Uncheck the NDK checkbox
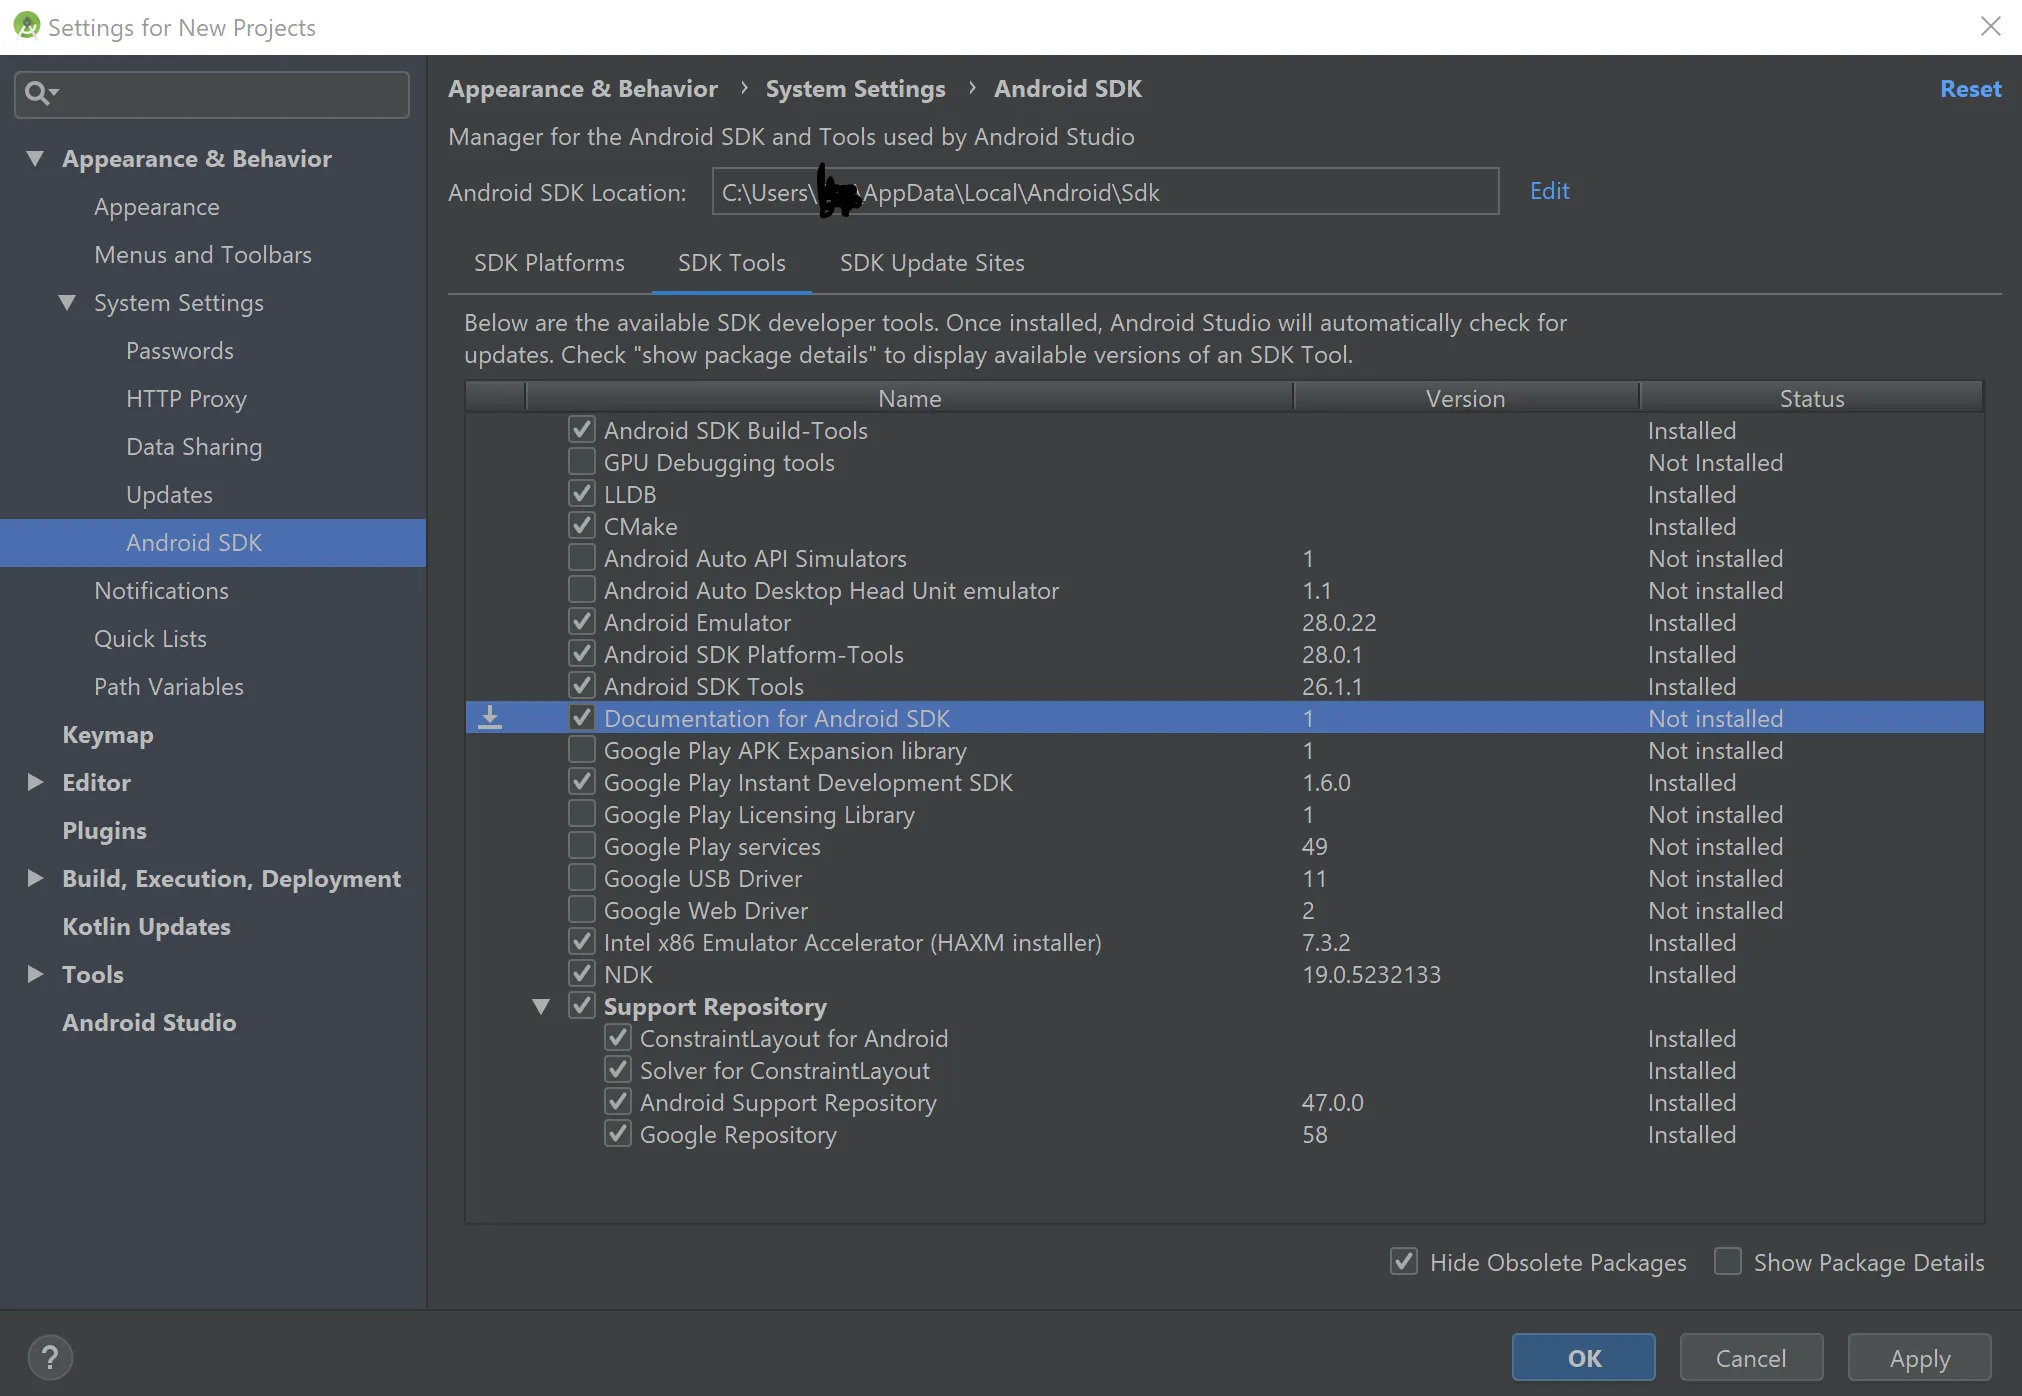Image resolution: width=2022 pixels, height=1396 pixels. (x=582, y=974)
